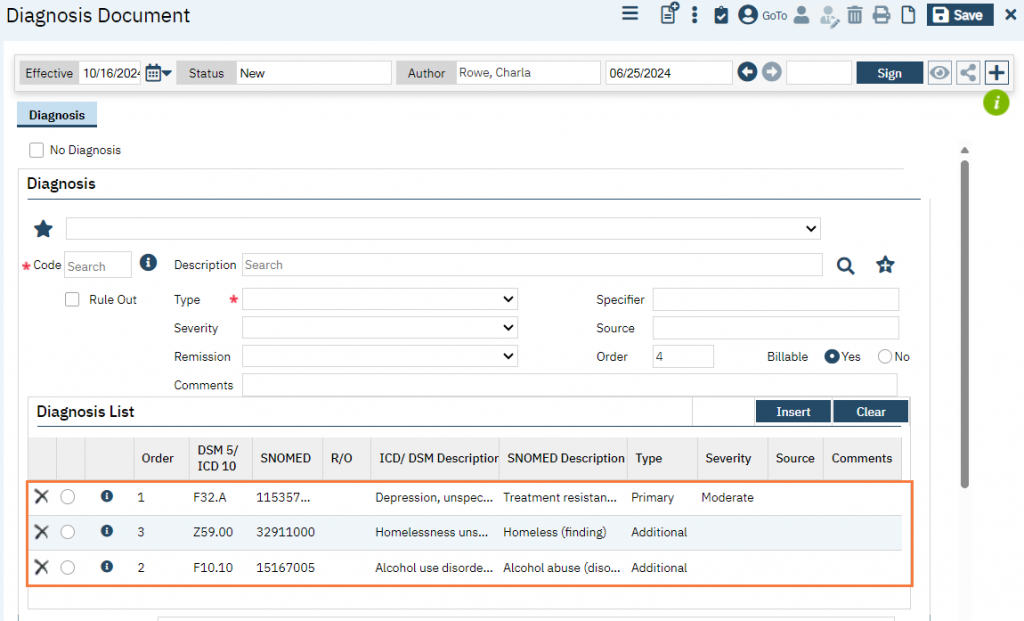Click the trash delete icon in toolbar
The height and width of the screenshot is (621, 1024).
tap(855, 15)
